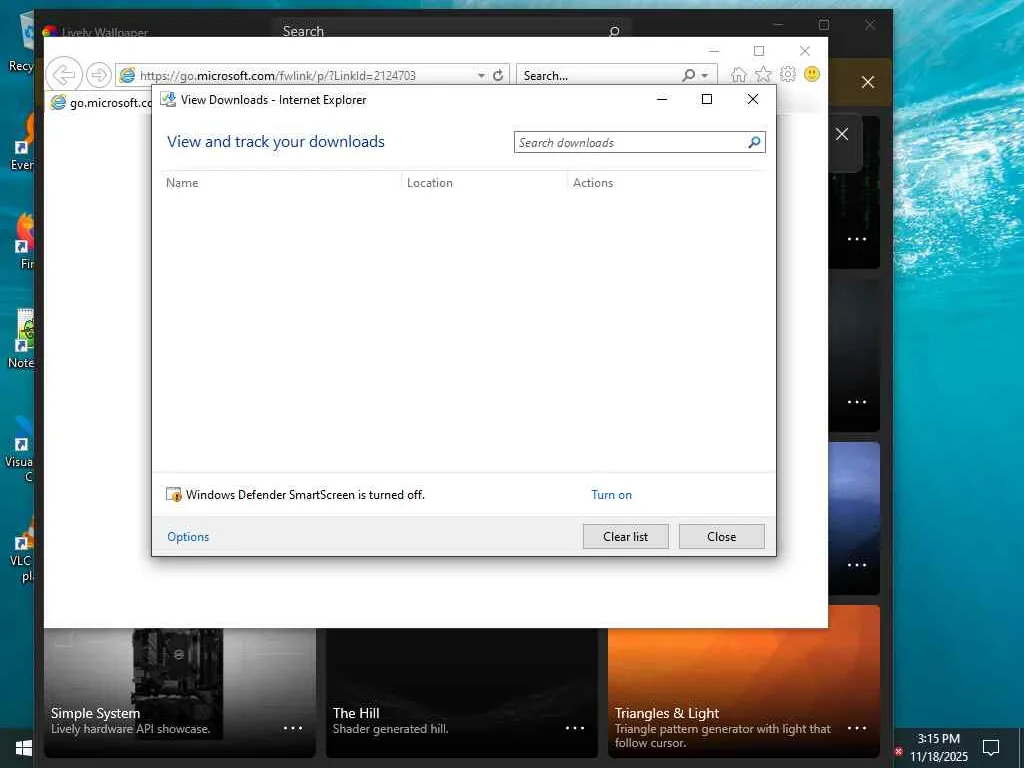Click the IE search magnifier icon
Image resolution: width=1024 pixels, height=768 pixels.
[688, 76]
